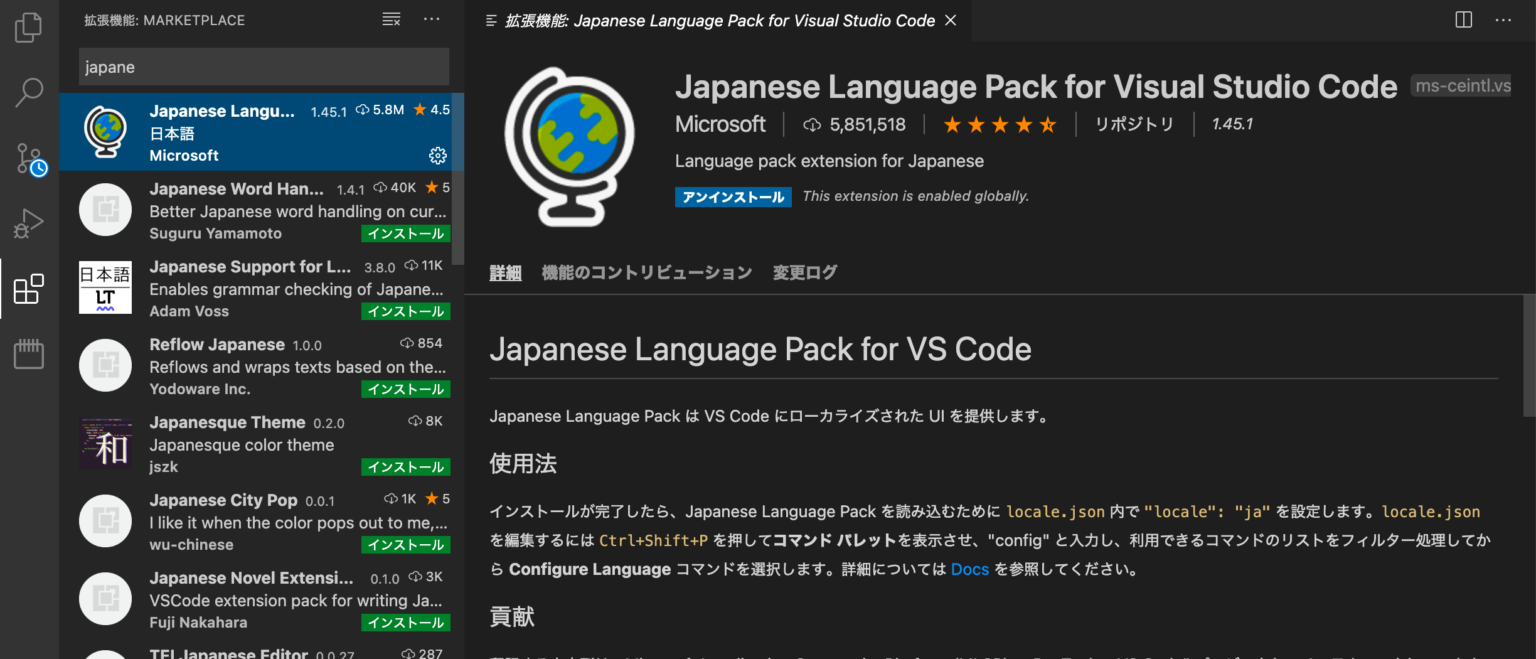Split the editor using the layout icon
Screen dimensions: 1536x659
[1463, 19]
